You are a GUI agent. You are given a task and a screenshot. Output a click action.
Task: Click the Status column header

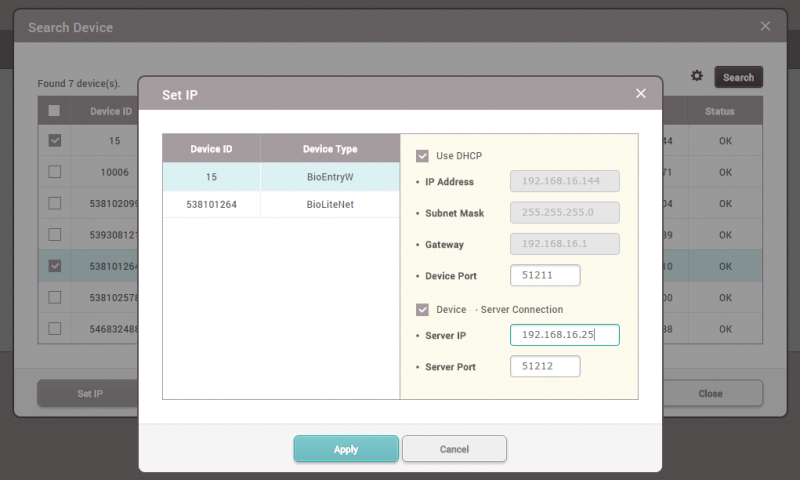coord(719,111)
